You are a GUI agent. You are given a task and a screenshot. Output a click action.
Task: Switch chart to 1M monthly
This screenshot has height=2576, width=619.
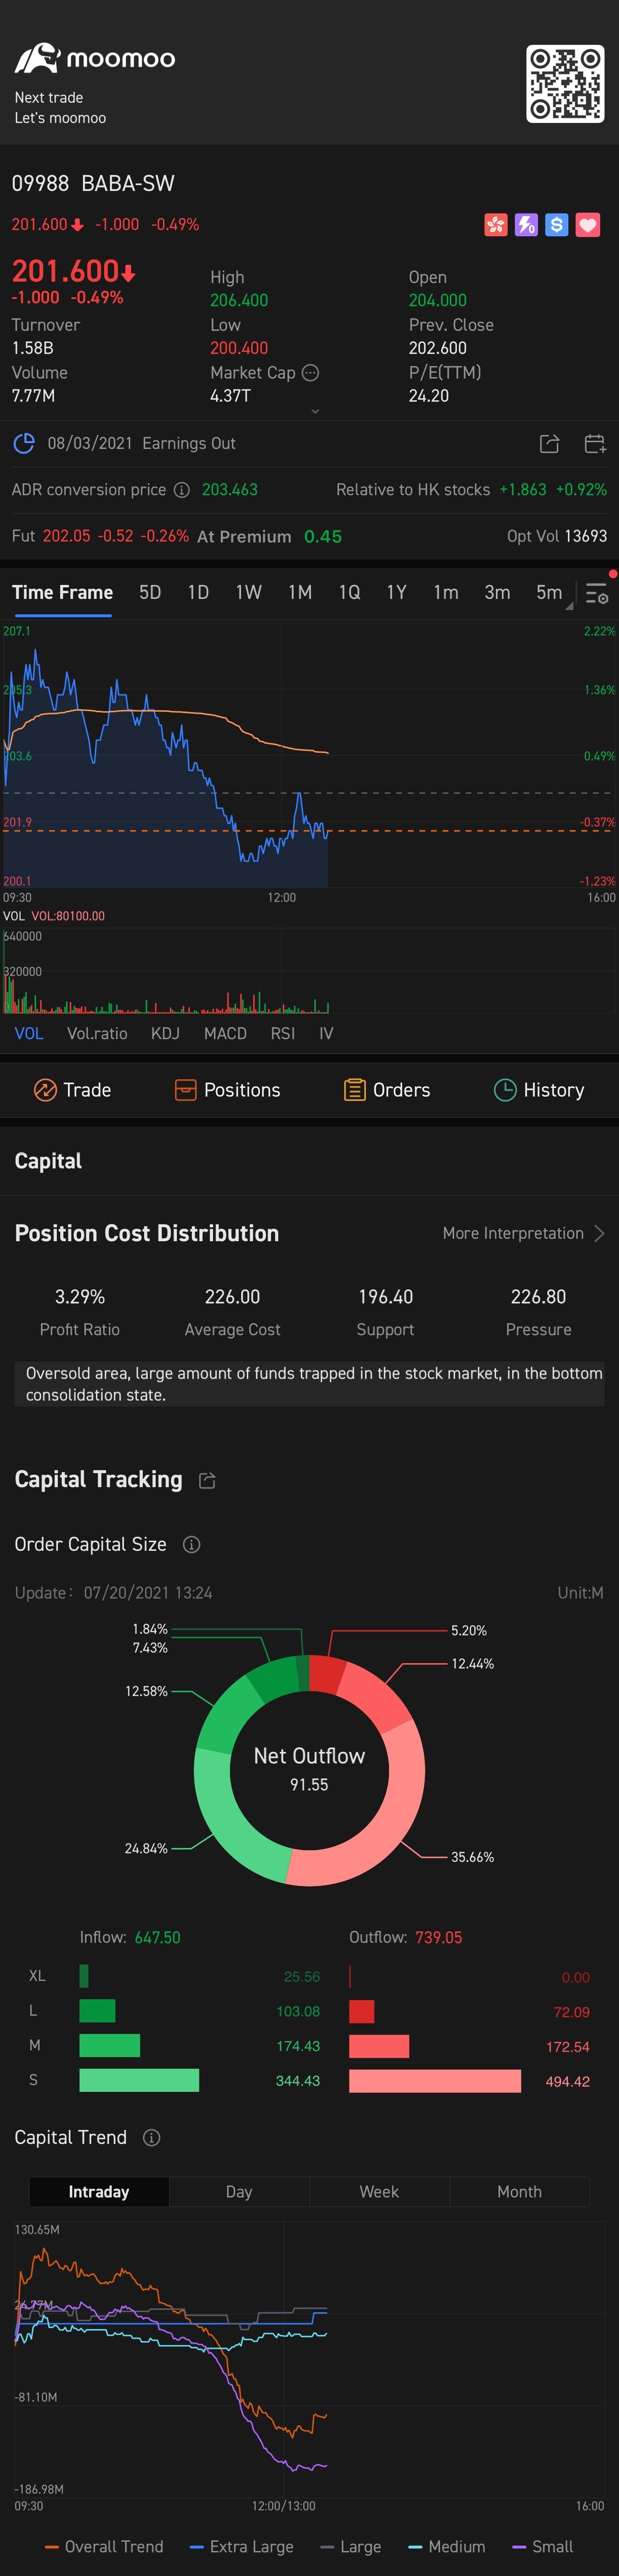coord(300,592)
